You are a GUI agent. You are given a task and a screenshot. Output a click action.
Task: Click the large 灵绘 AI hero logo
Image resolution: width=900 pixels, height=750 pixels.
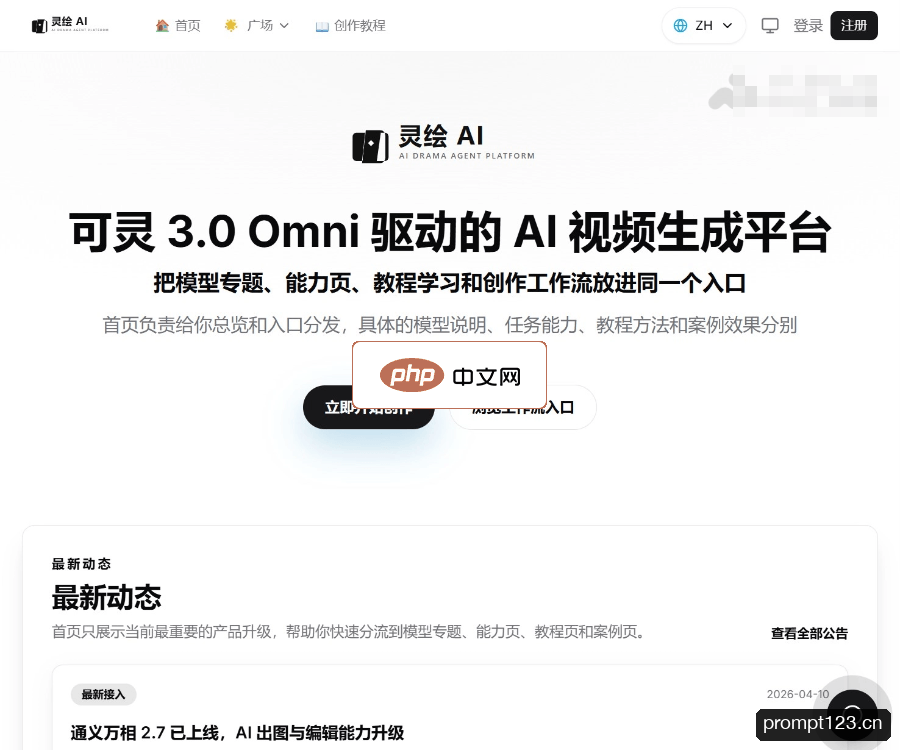[x=444, y=143]
